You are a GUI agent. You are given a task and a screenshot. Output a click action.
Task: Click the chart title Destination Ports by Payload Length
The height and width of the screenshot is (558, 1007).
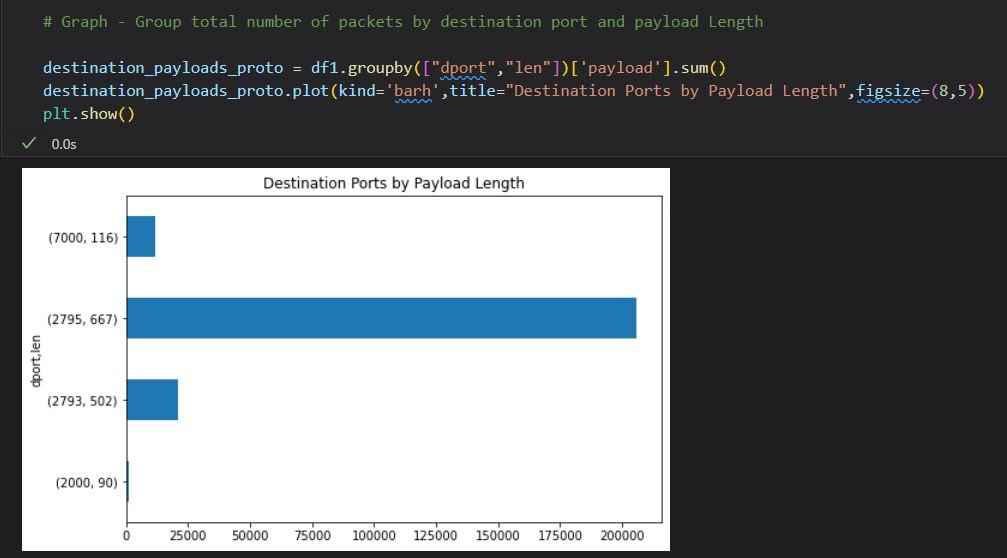(394, 183)
